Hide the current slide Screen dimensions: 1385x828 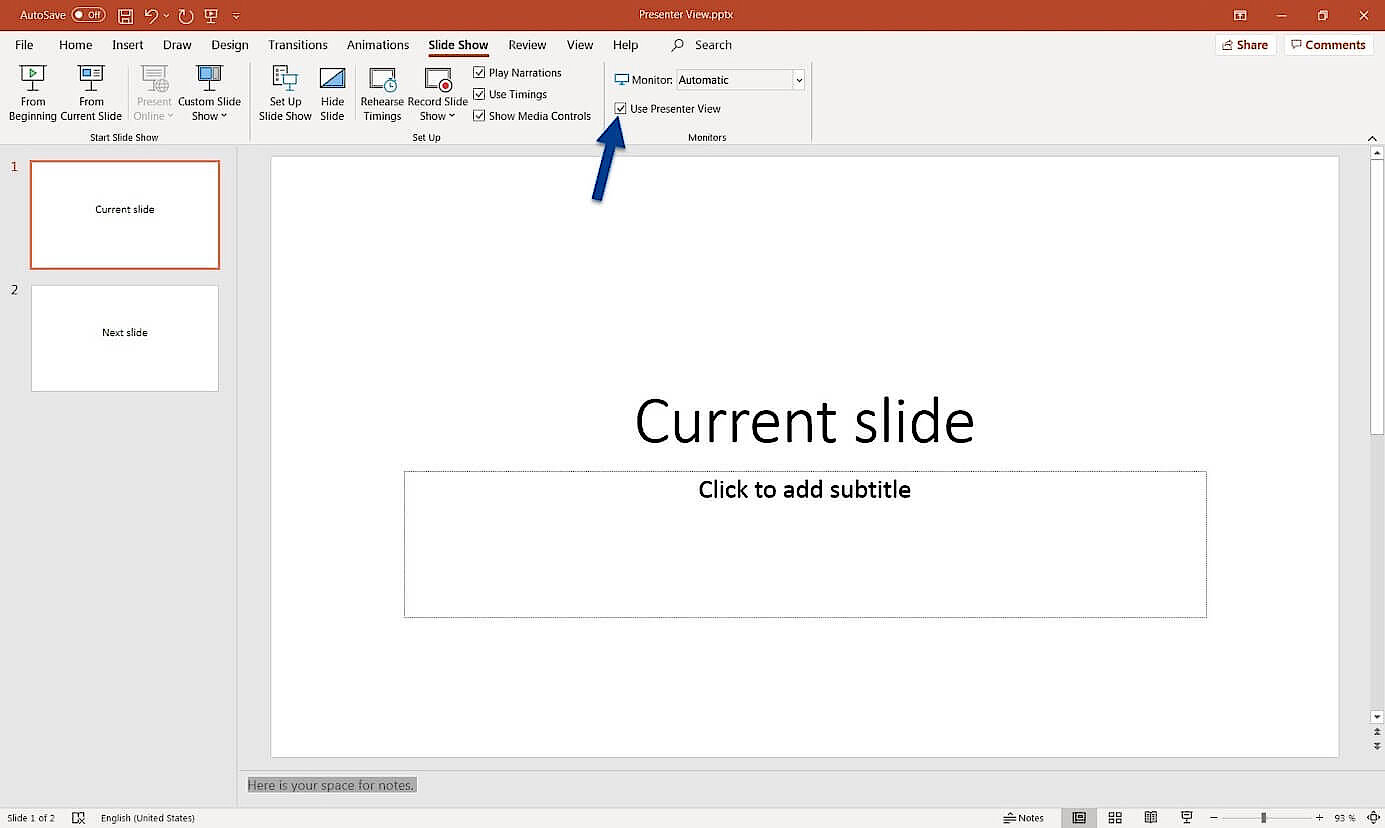click(332, 92)
